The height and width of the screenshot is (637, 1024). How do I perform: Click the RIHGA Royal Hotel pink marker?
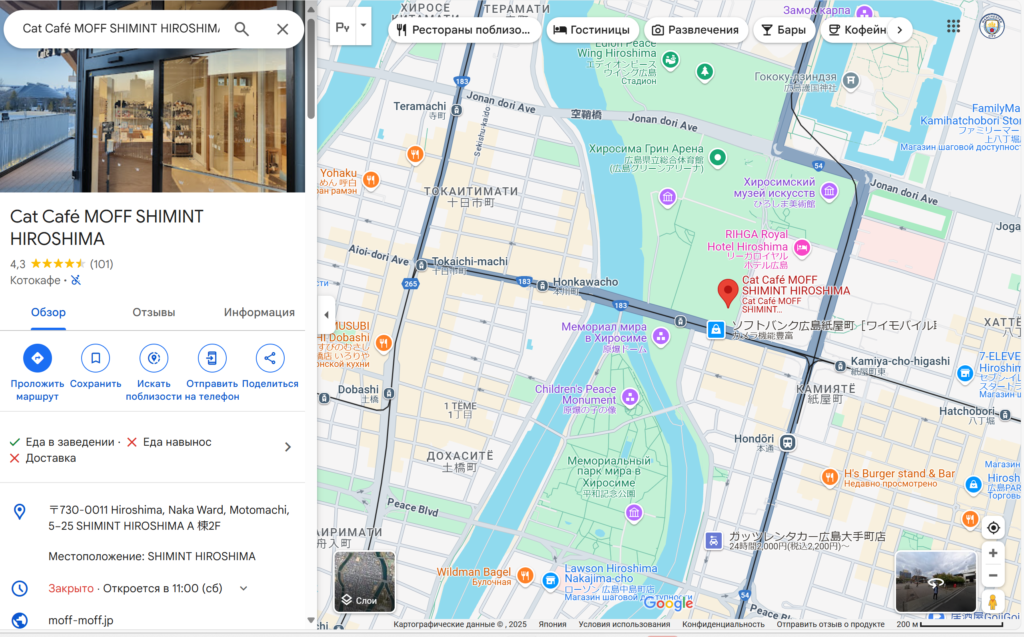pos(802,248)
